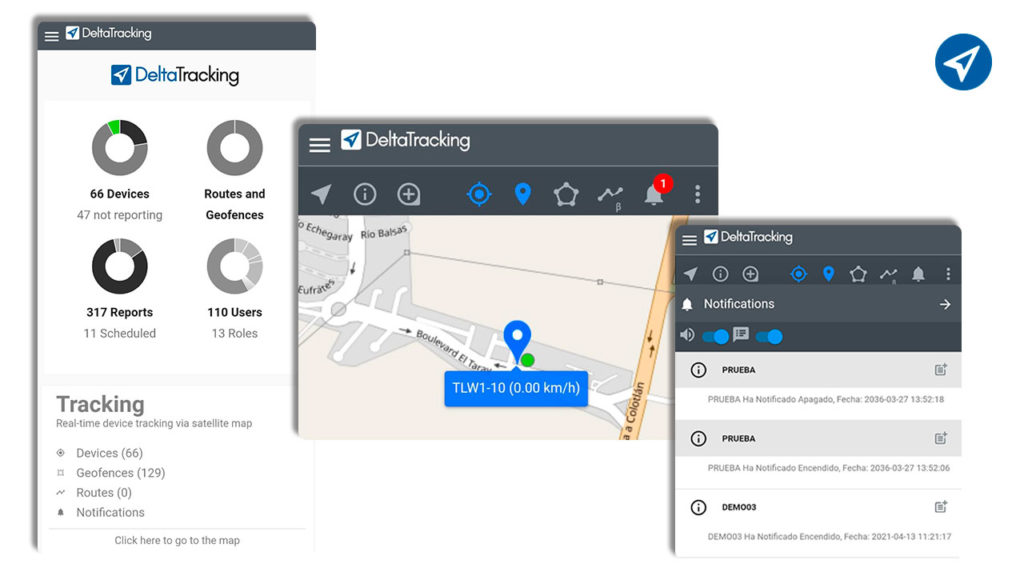Click info icon of first PRUEBA notification
Screen dimensions: 1024x576
click(x=698, y=370)
